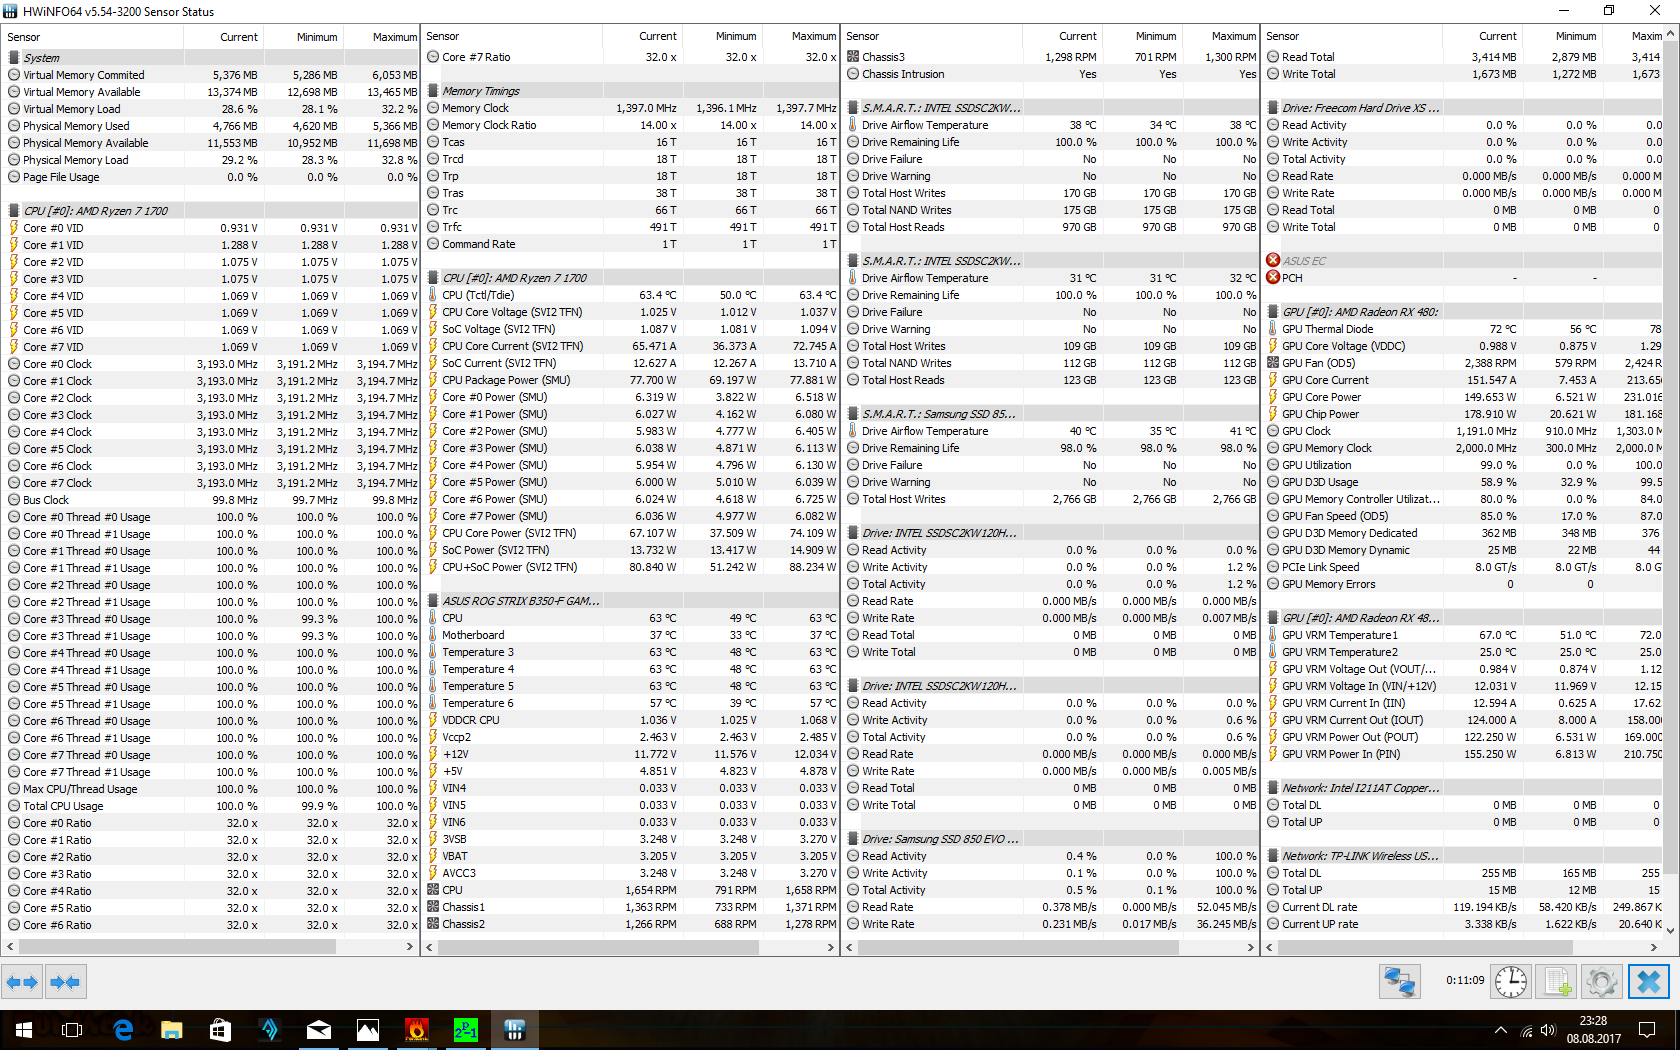1680x1050 pixels.
Task: Select the Physical Memory Load row
Action: click(x=211, y=160)
